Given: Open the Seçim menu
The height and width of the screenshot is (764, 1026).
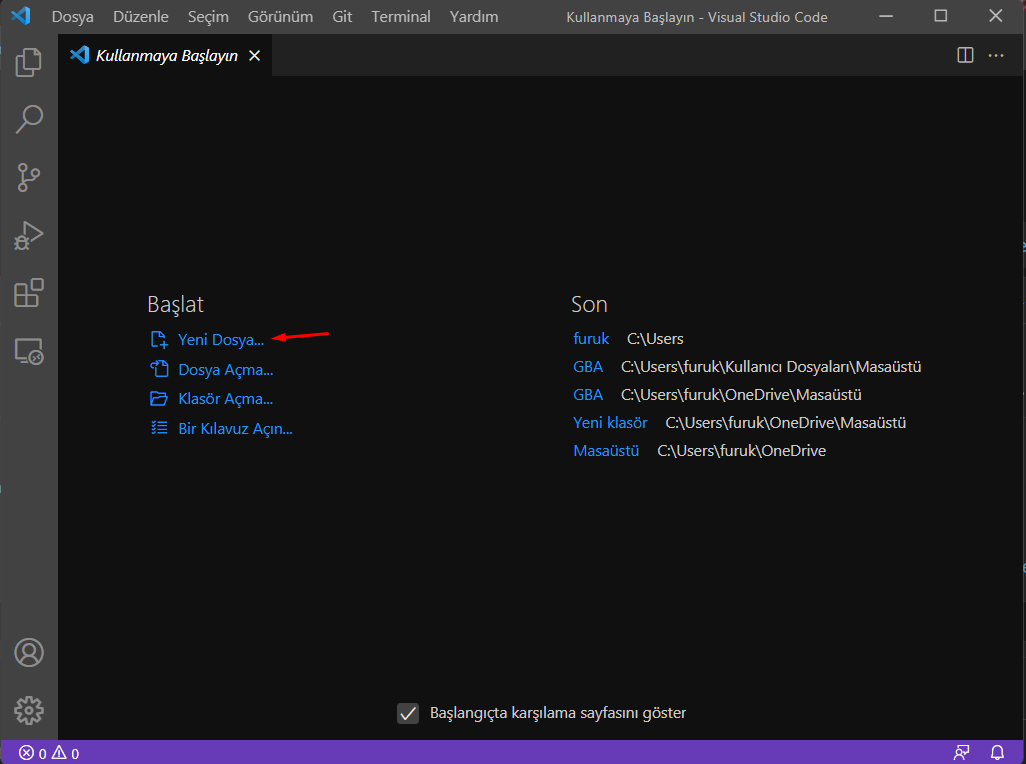Looking at the screenshot, I should [x=208, y=16].
